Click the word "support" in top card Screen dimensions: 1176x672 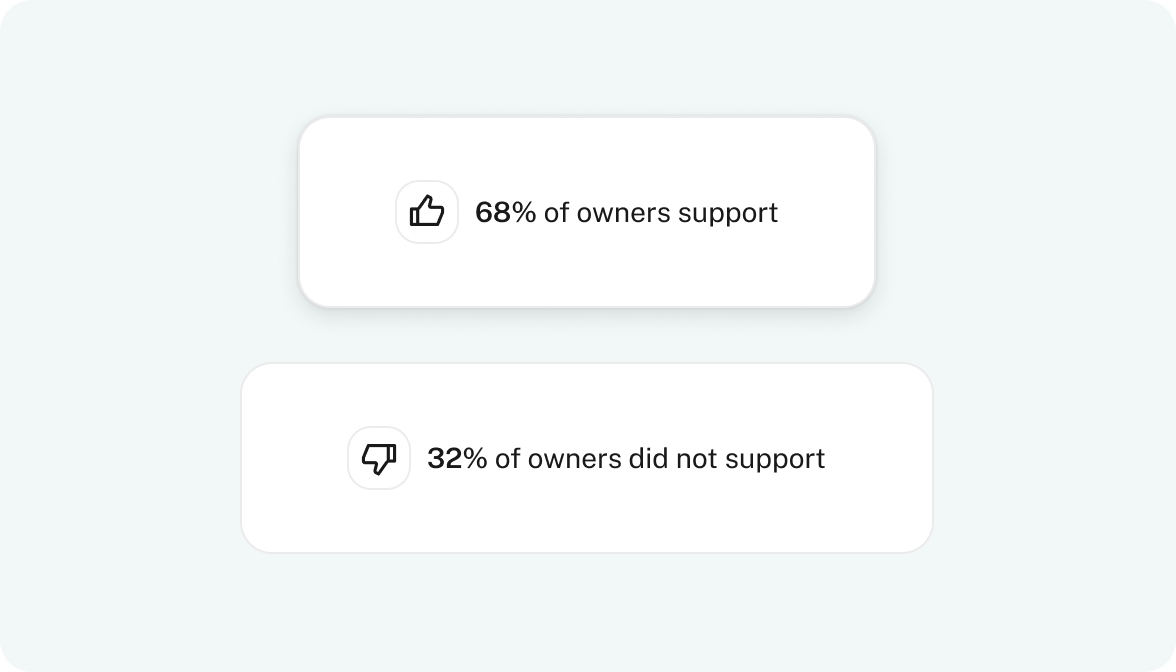(728, 214)
